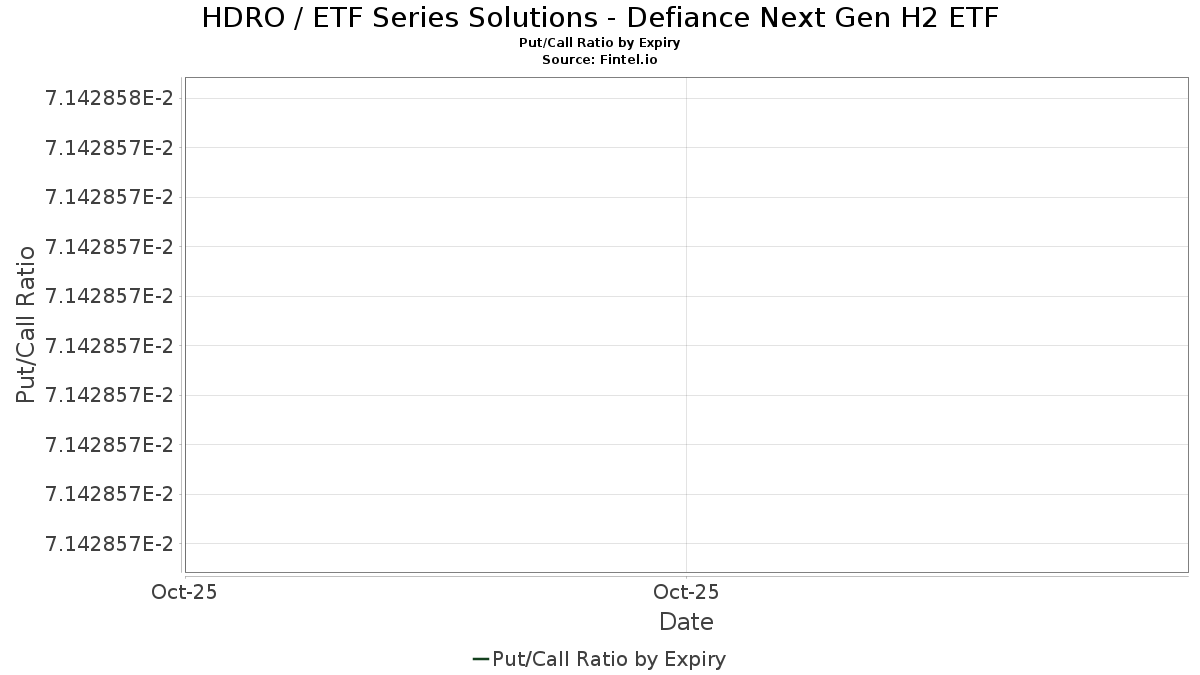Click the top 7.142858E-2 axis value
The height and width of the screenshot is (675, 1200).
tap(109, 98)
